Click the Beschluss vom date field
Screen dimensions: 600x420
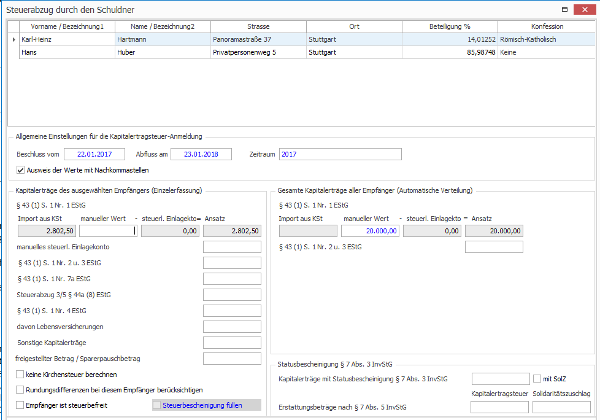point(95,154)
